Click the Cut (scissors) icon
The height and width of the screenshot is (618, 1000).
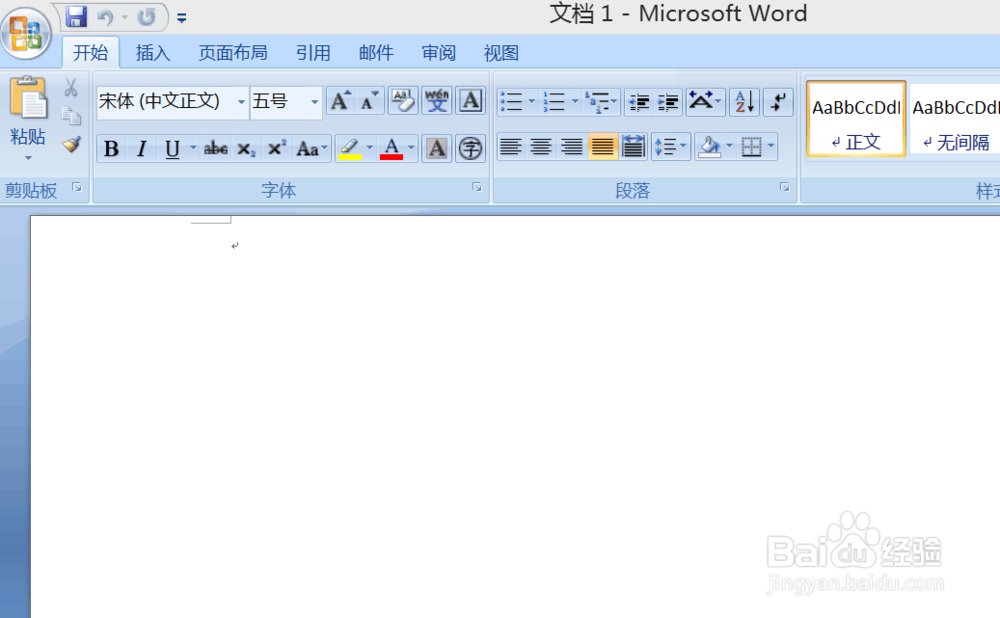pyautogui.click(x=71, y=89)
